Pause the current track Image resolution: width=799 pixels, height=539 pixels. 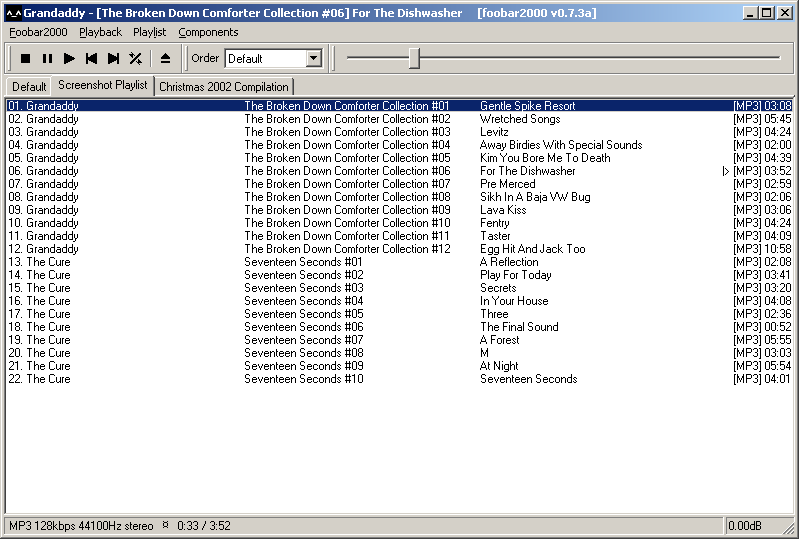tap(47, 59)
